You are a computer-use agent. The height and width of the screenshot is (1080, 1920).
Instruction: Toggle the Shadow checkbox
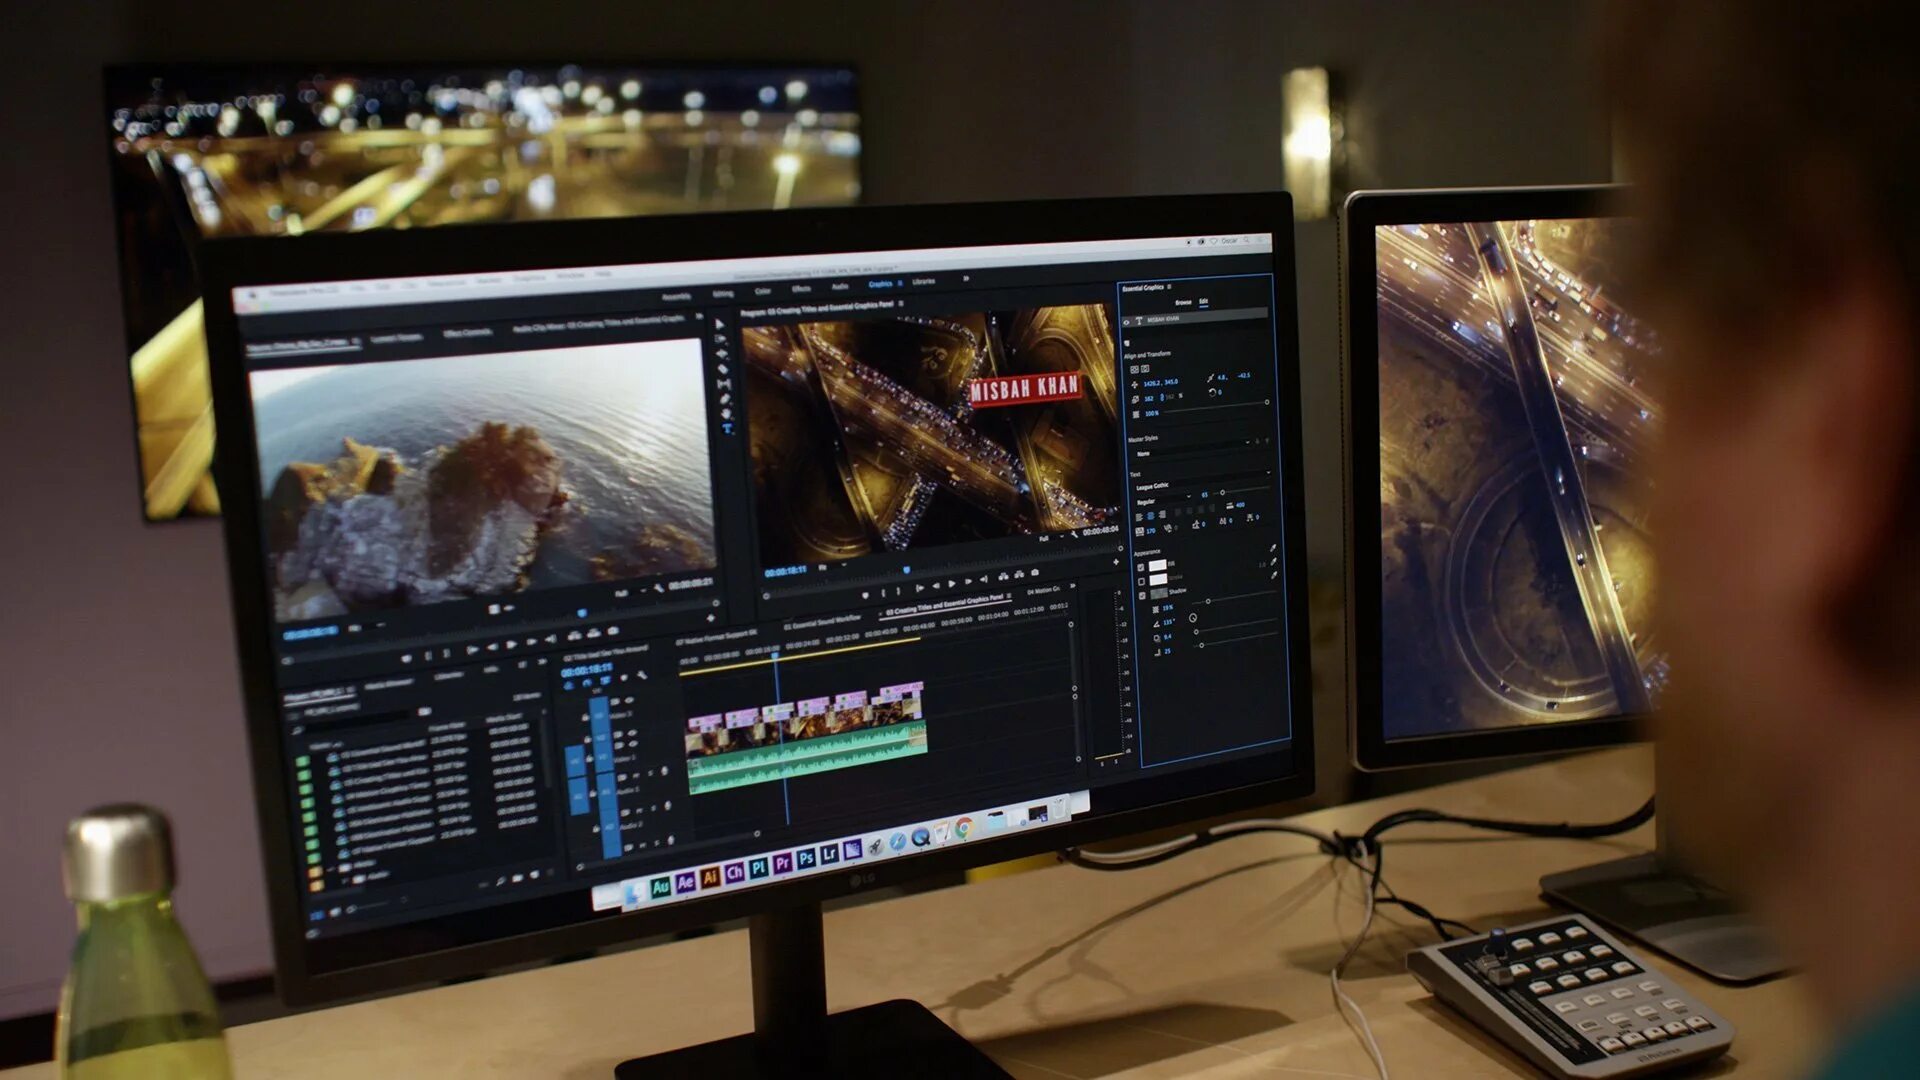[x=1142, y=595]
